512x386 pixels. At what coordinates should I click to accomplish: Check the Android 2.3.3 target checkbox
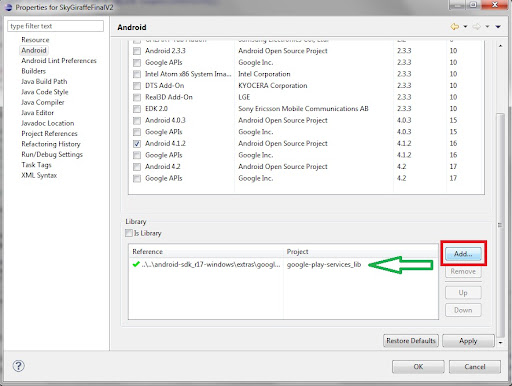137,51
